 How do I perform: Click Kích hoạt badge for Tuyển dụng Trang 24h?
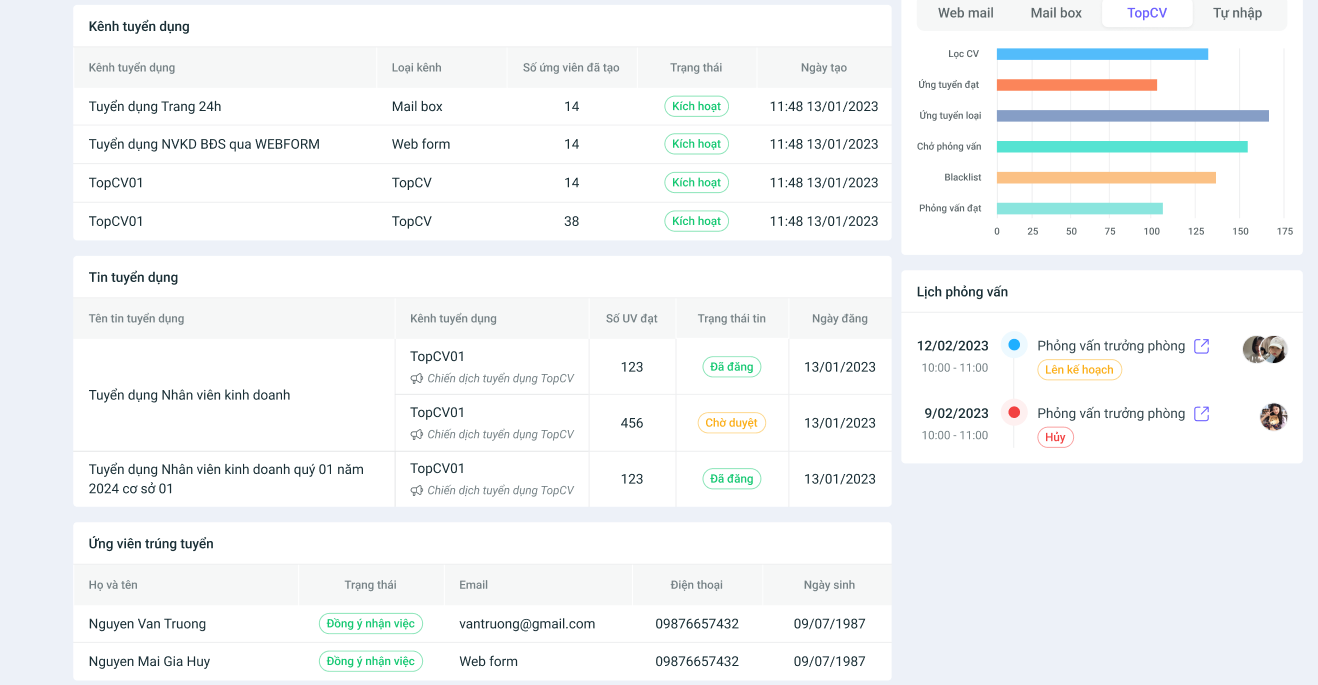(x=696, y=106)
